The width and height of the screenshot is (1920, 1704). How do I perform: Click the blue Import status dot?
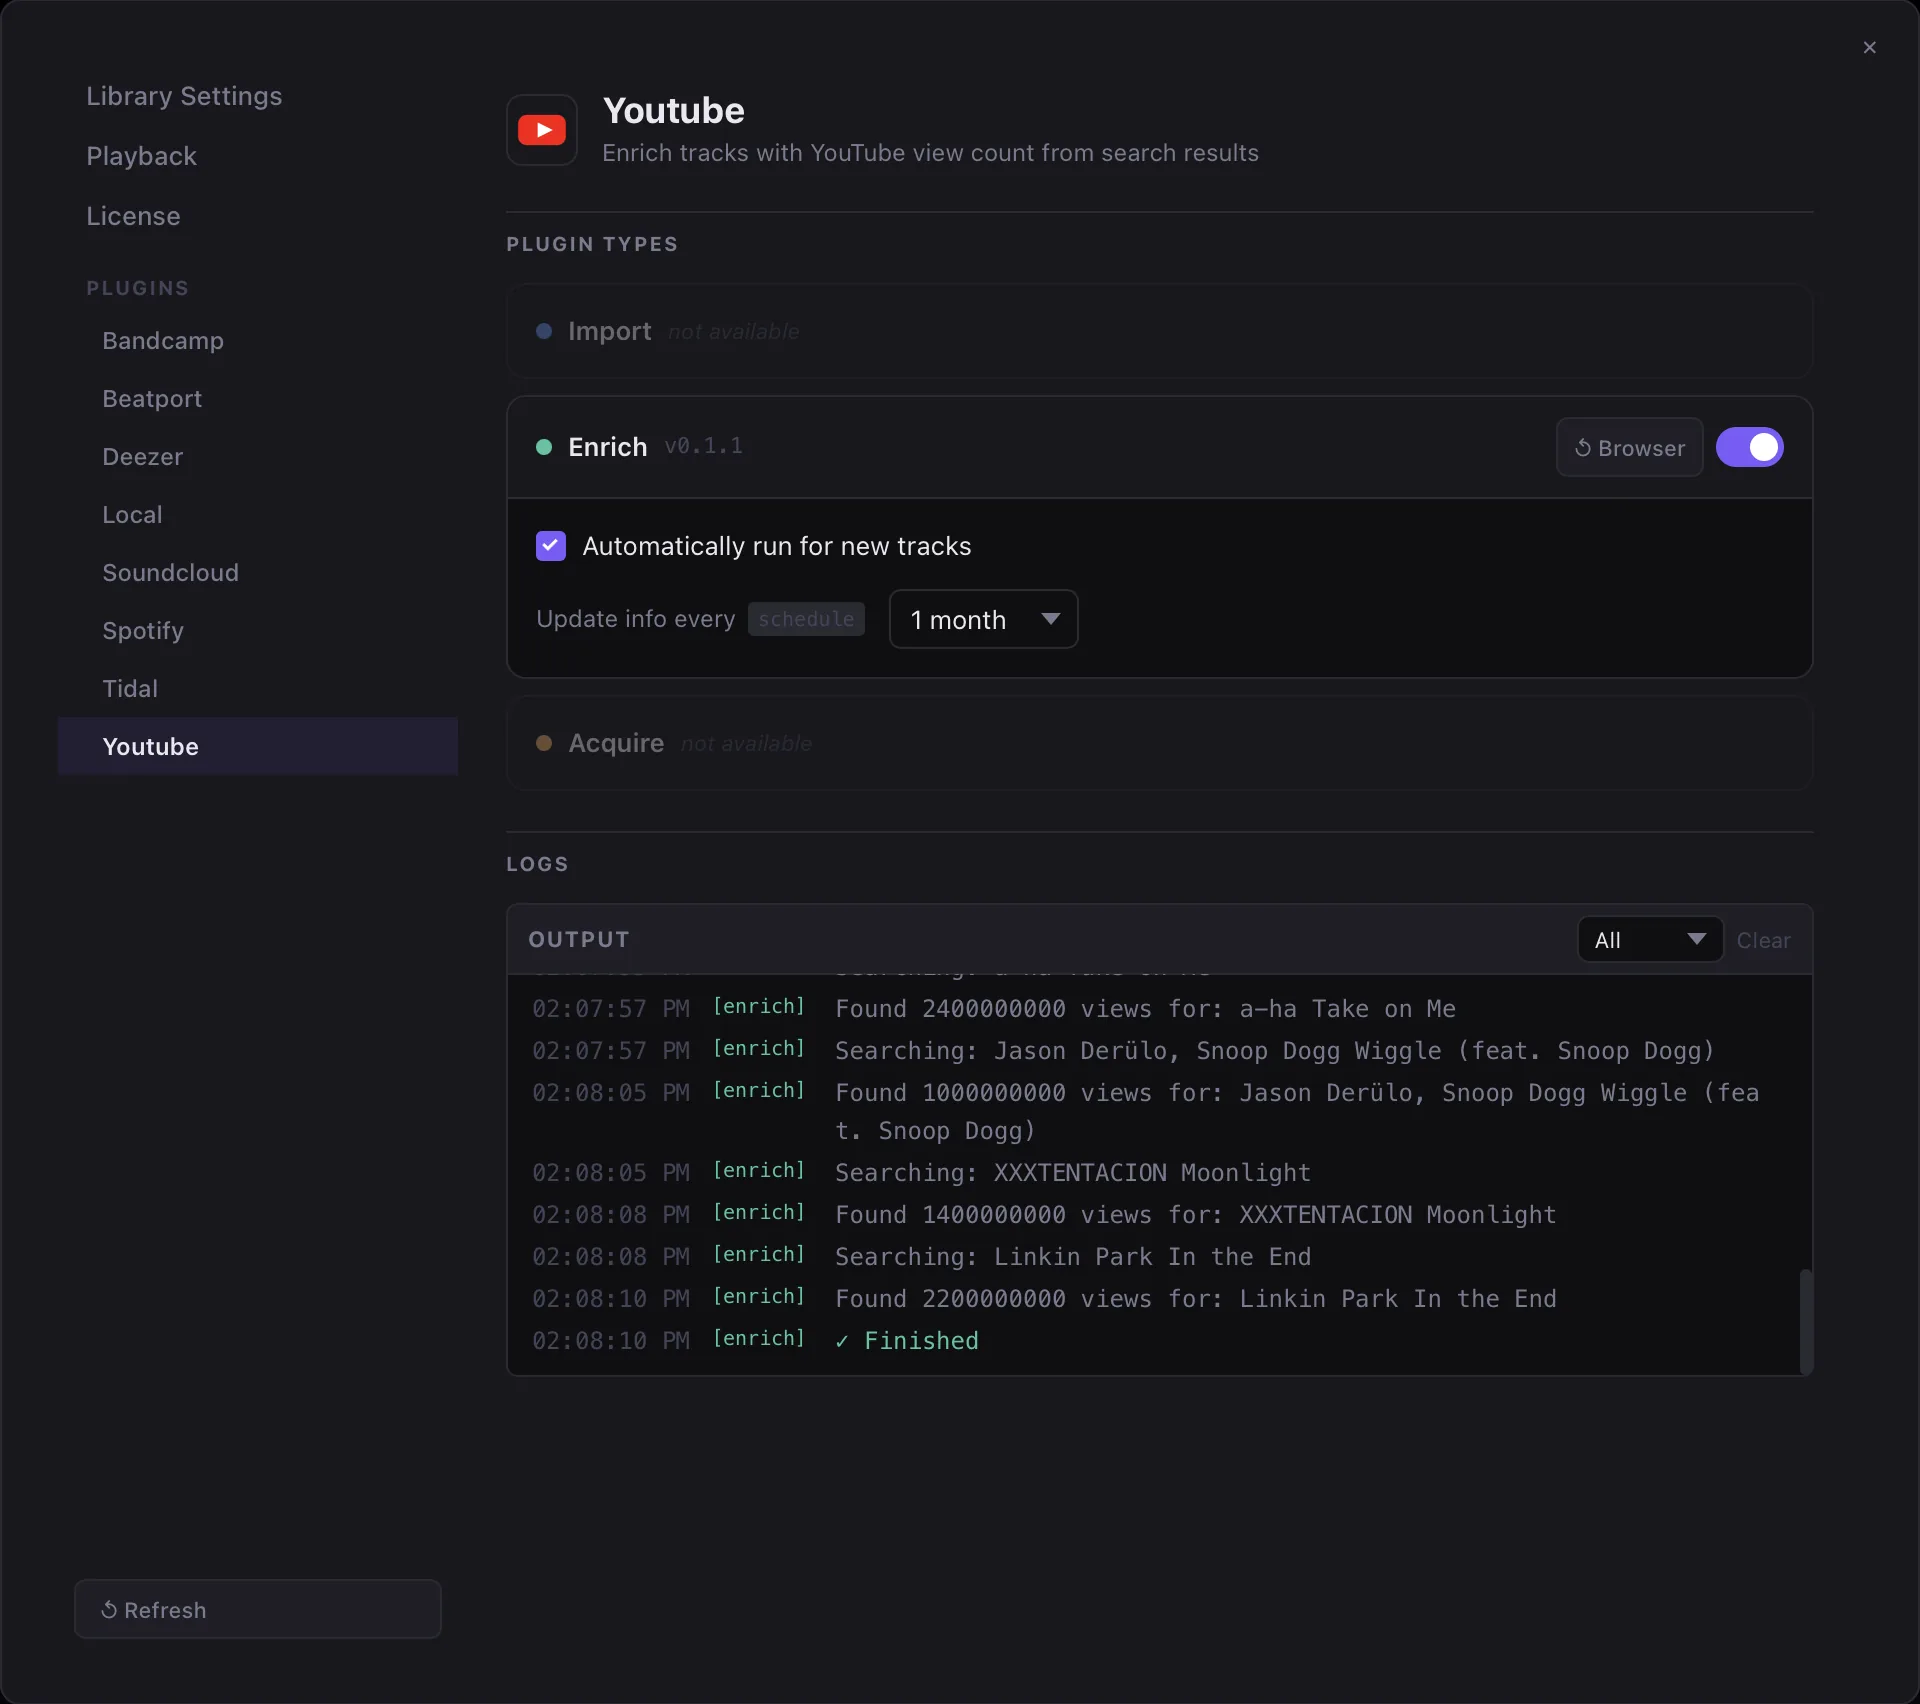pos(544,331)
